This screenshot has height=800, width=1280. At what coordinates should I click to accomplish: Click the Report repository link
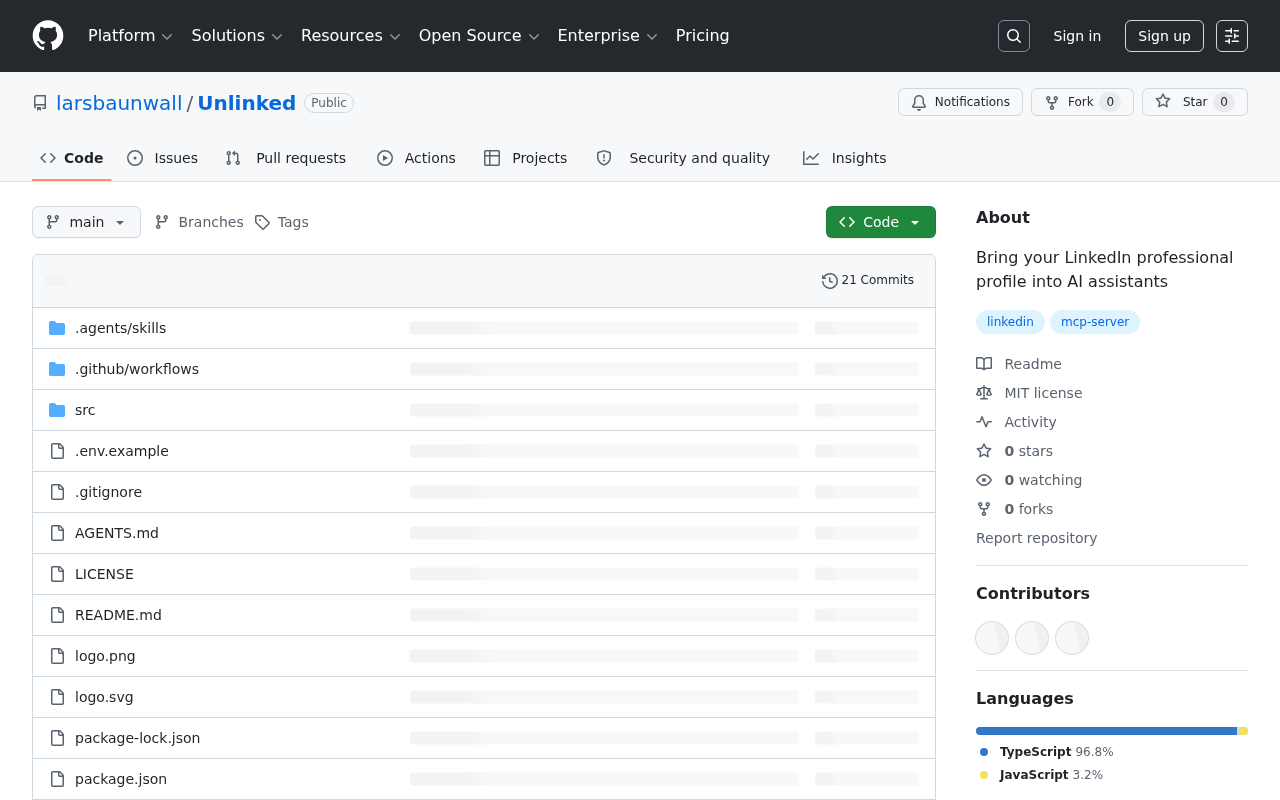click(1036, 538)
